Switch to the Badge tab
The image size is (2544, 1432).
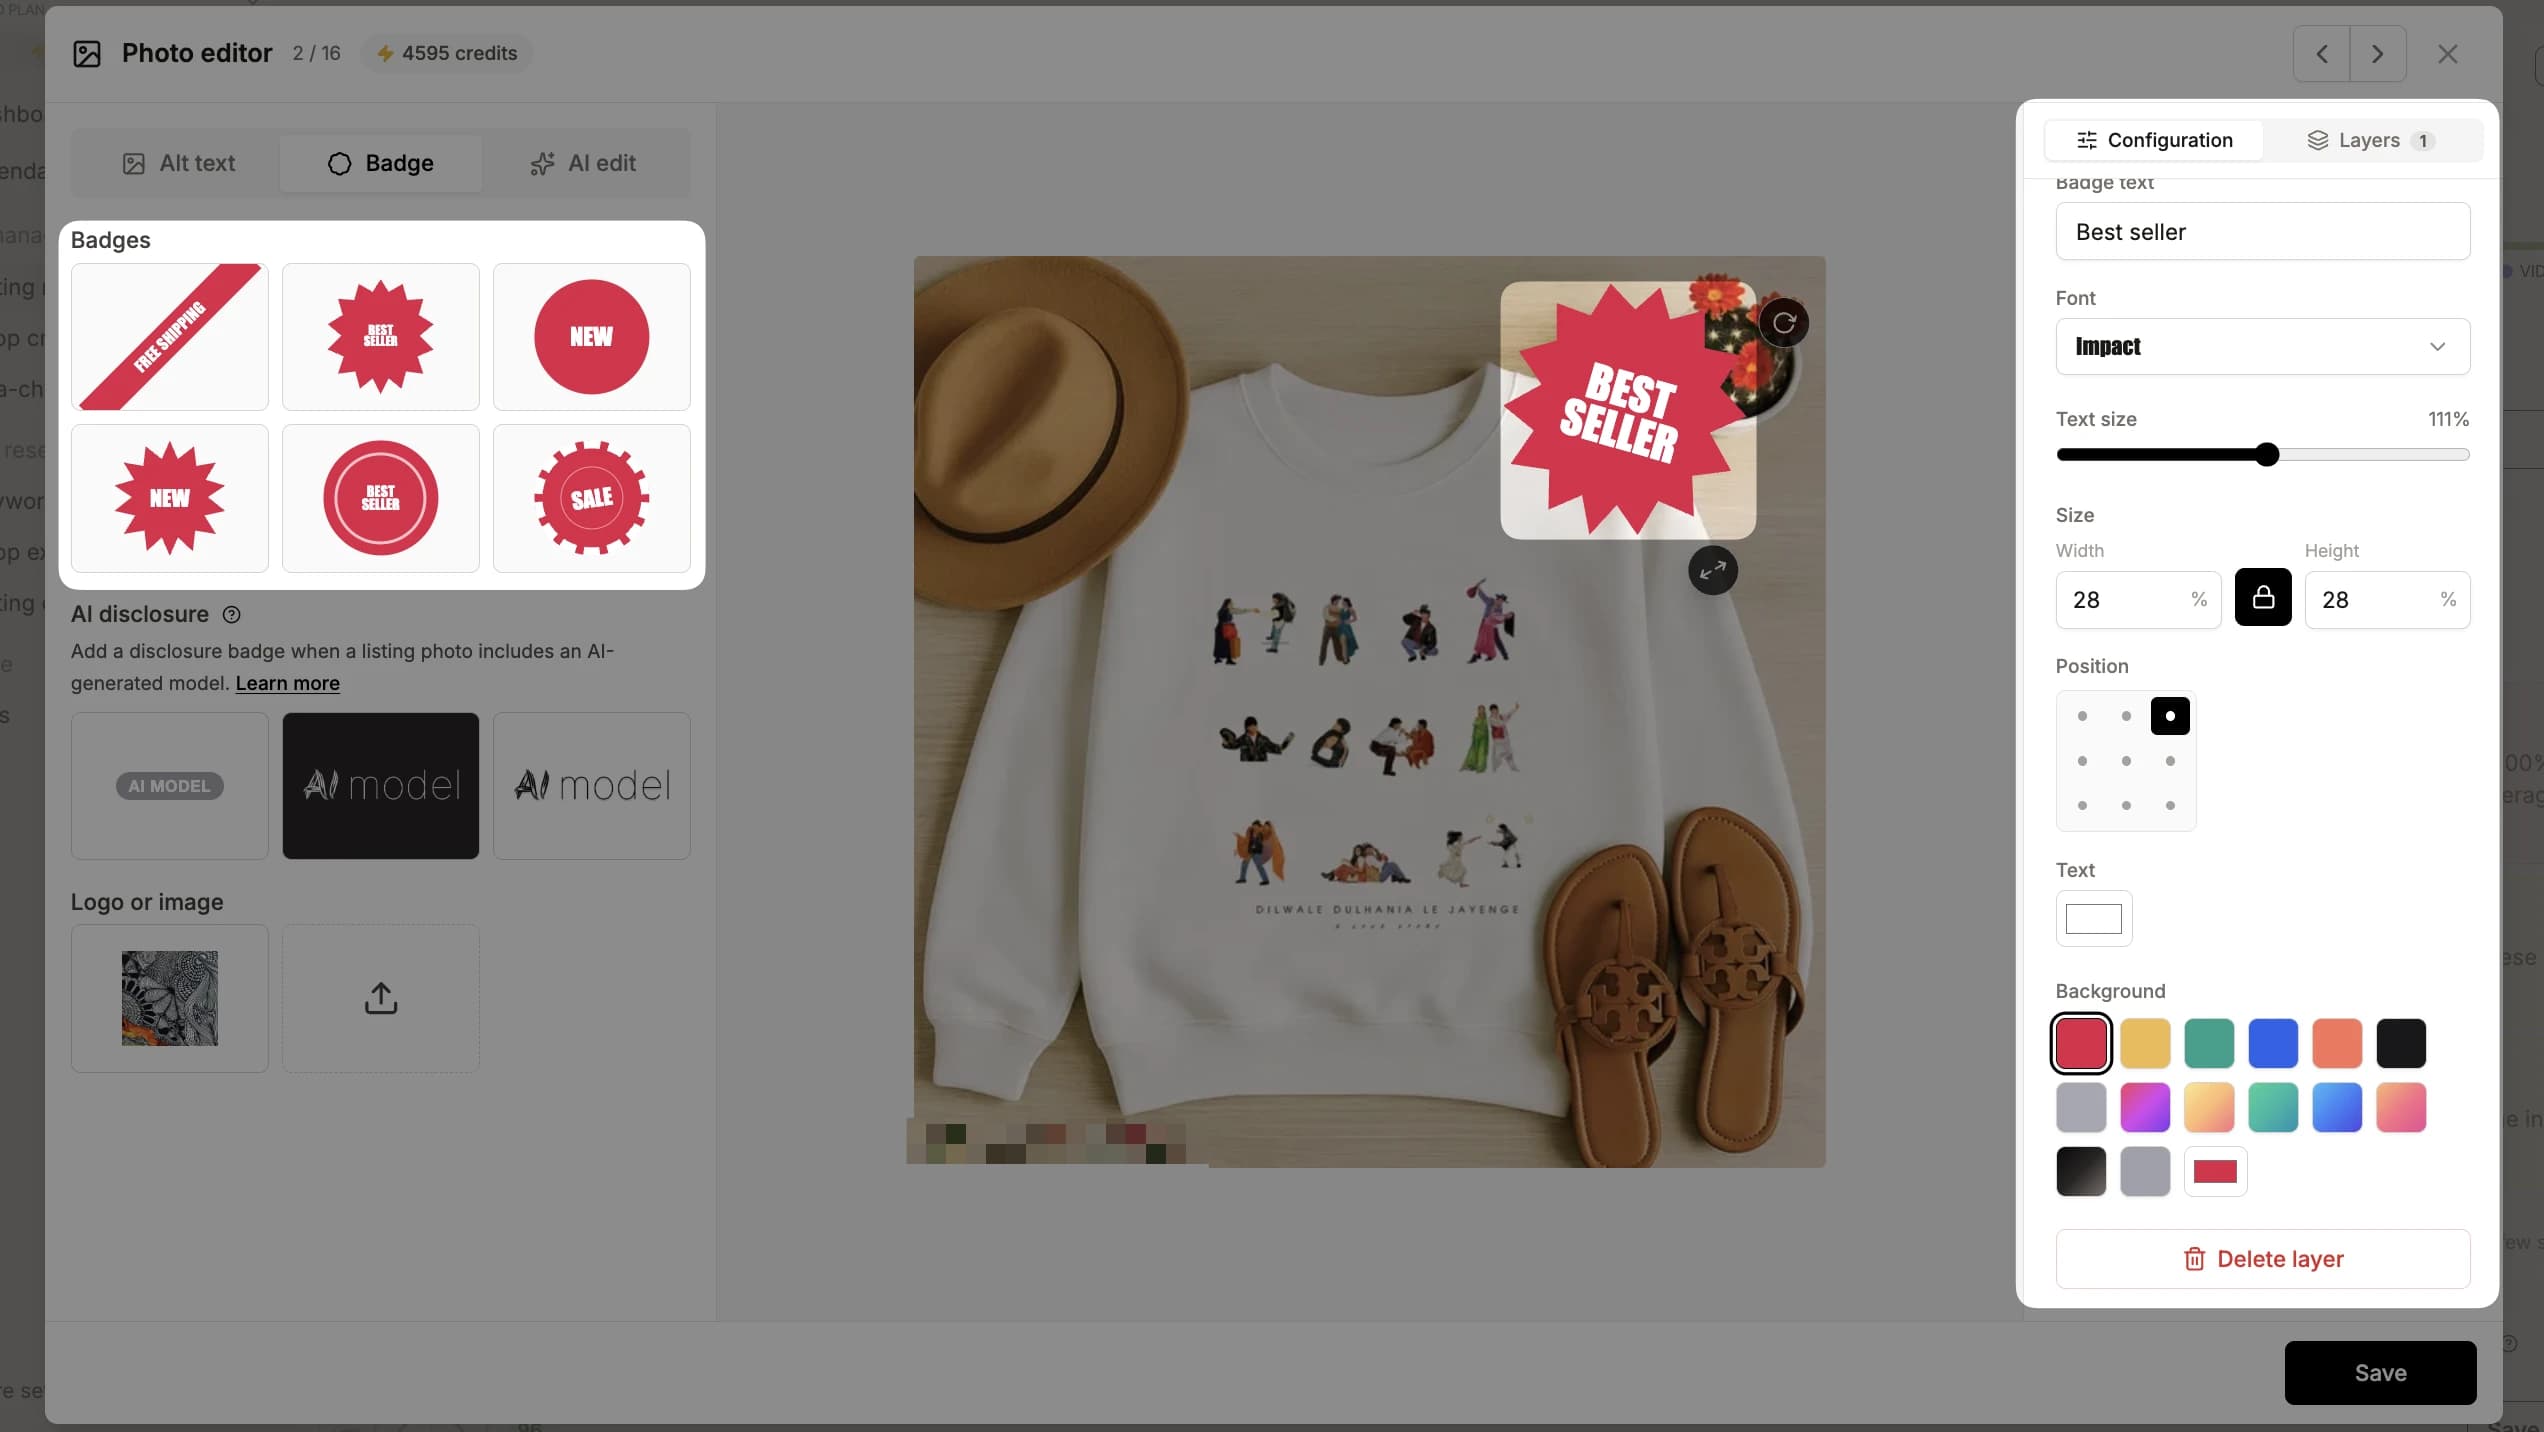click(380, 163)
